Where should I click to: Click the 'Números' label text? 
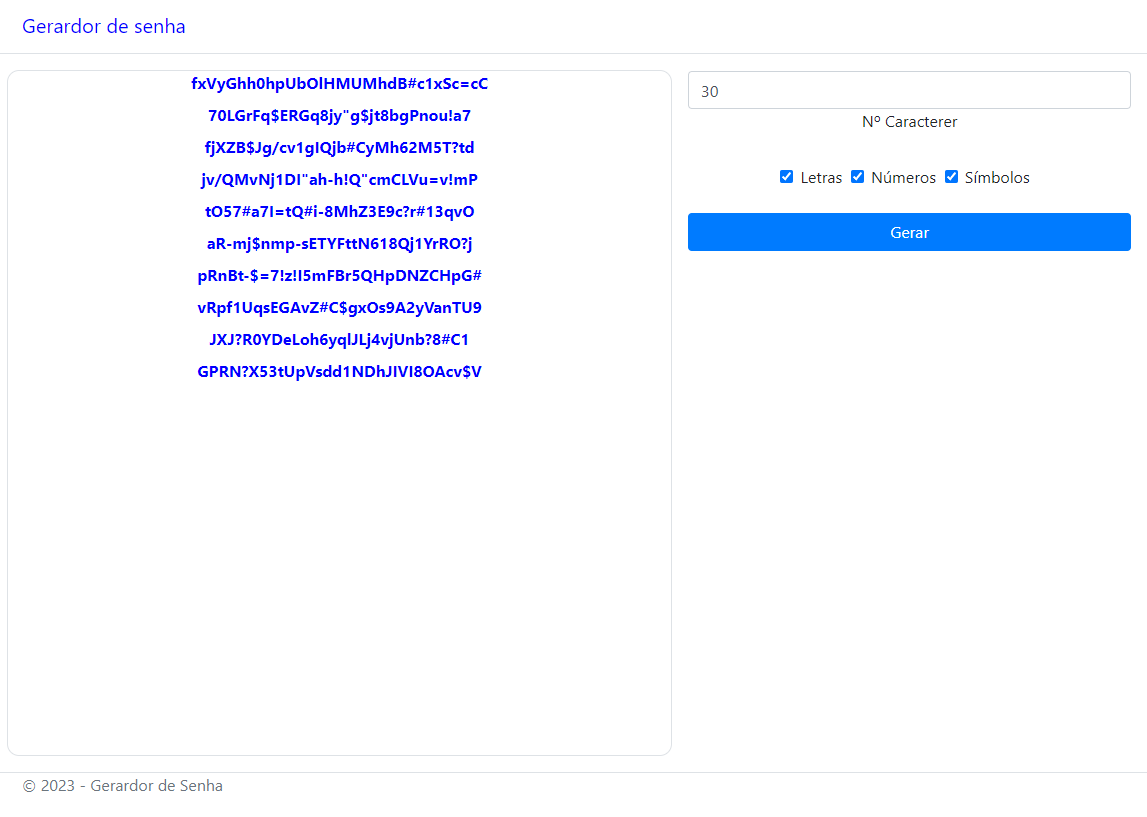903,178
